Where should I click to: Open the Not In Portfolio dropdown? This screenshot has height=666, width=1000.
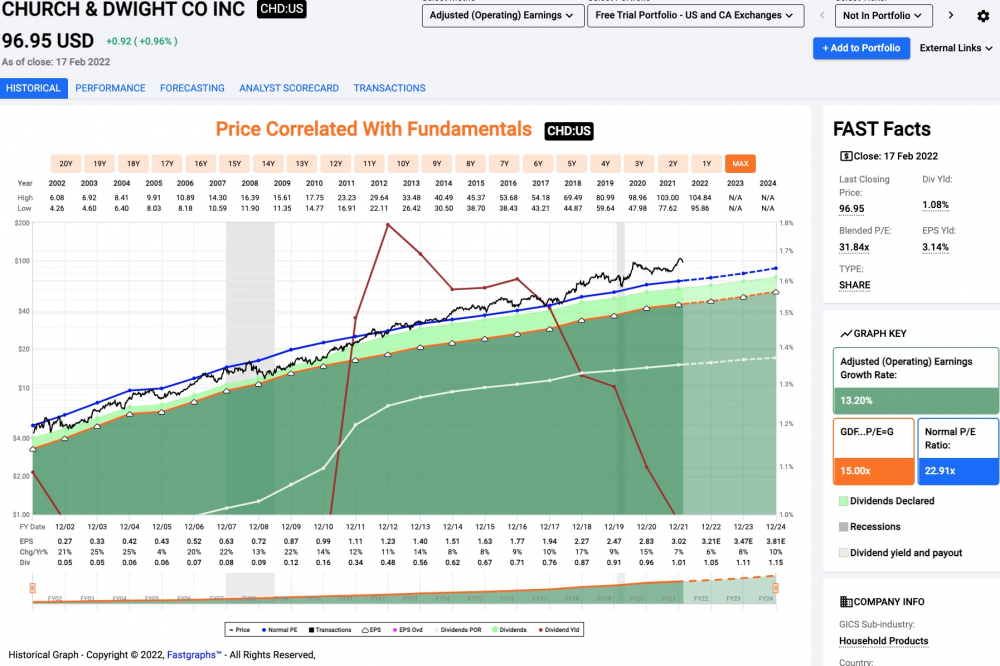[883, 15]
